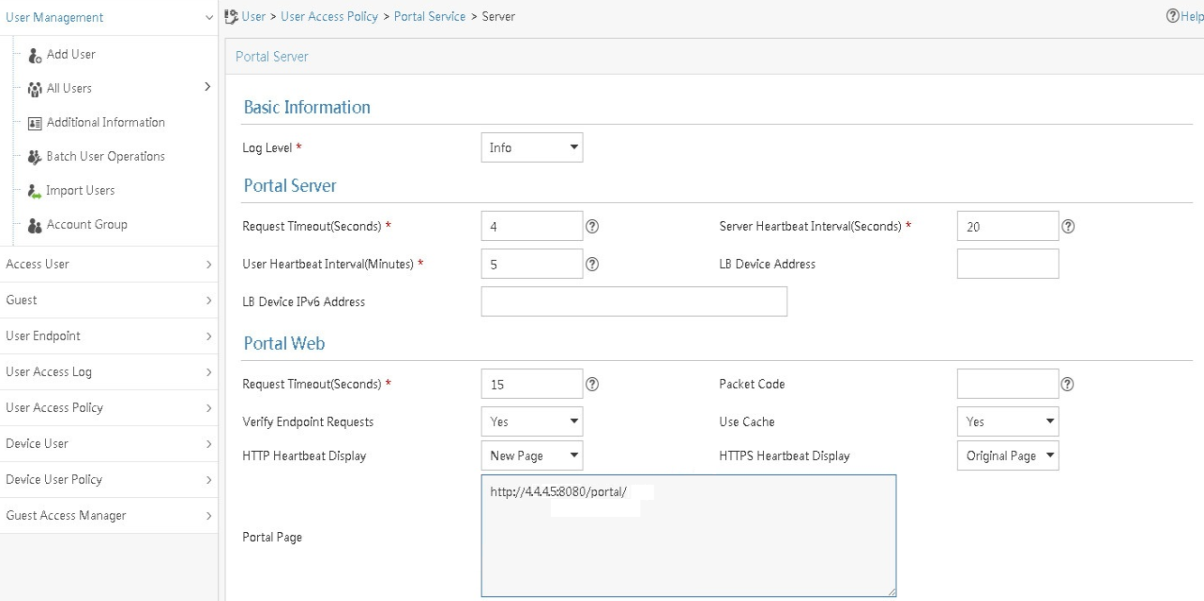Screen dimensions: 1204x601
Task: Click the LB Device Address field
Action: pyautogui.click(x=1008, y=264)
